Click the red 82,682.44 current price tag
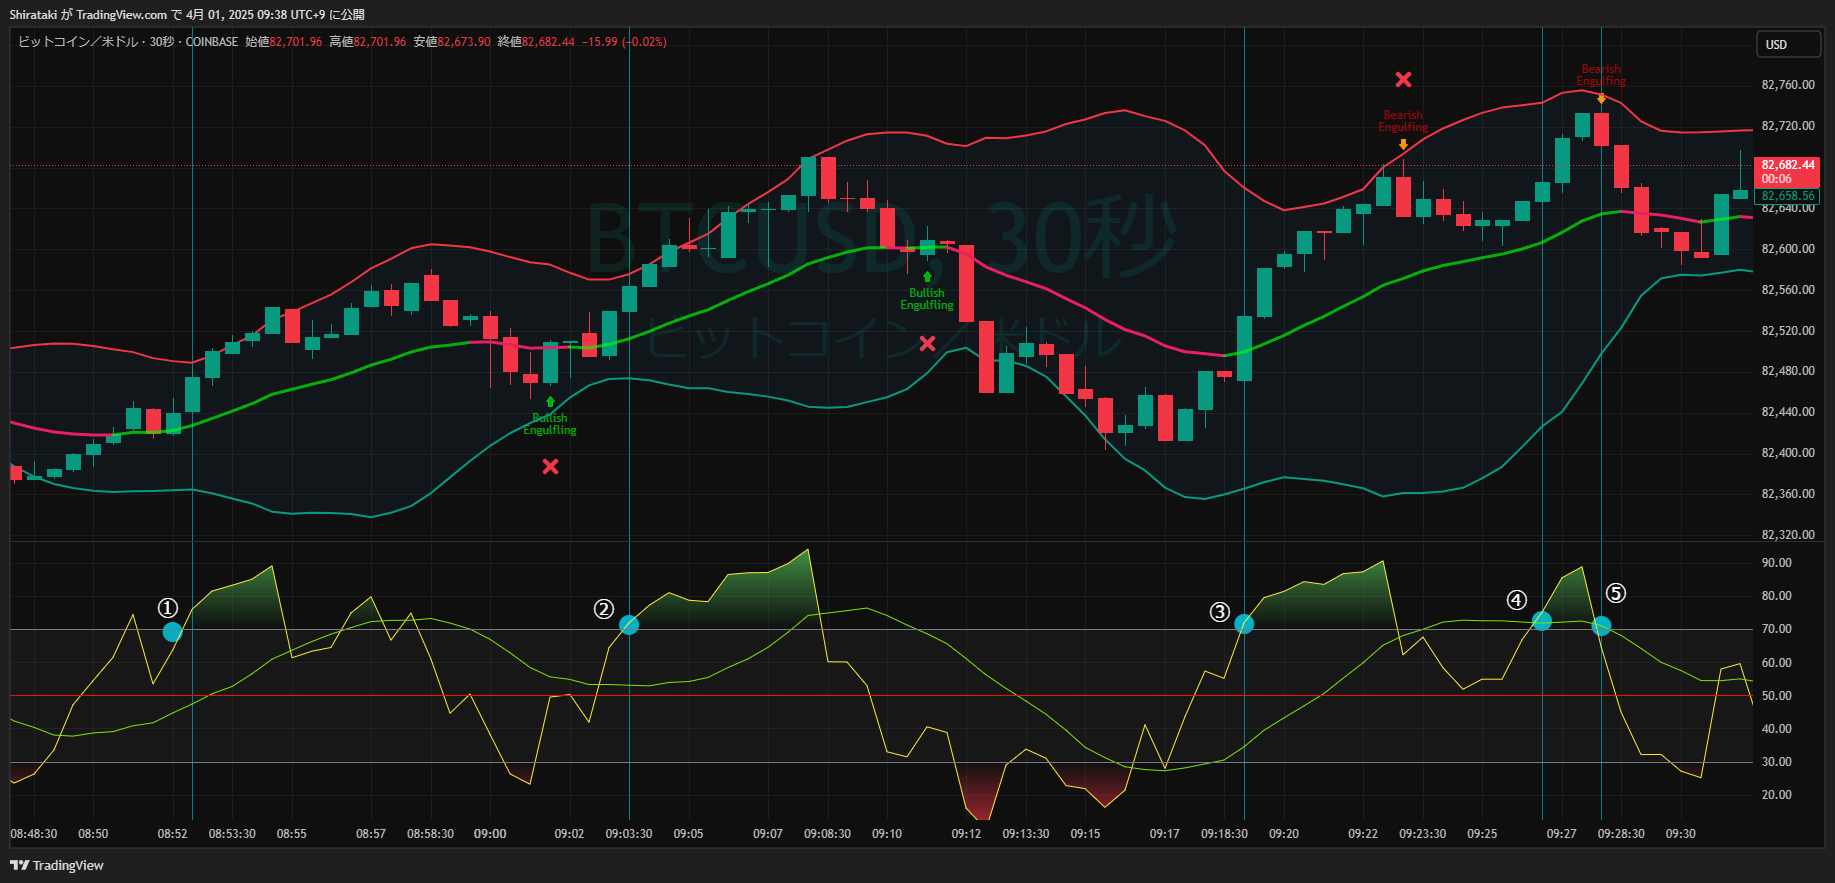Viewport: 1835px width, 883px height. coord(1788,172)
